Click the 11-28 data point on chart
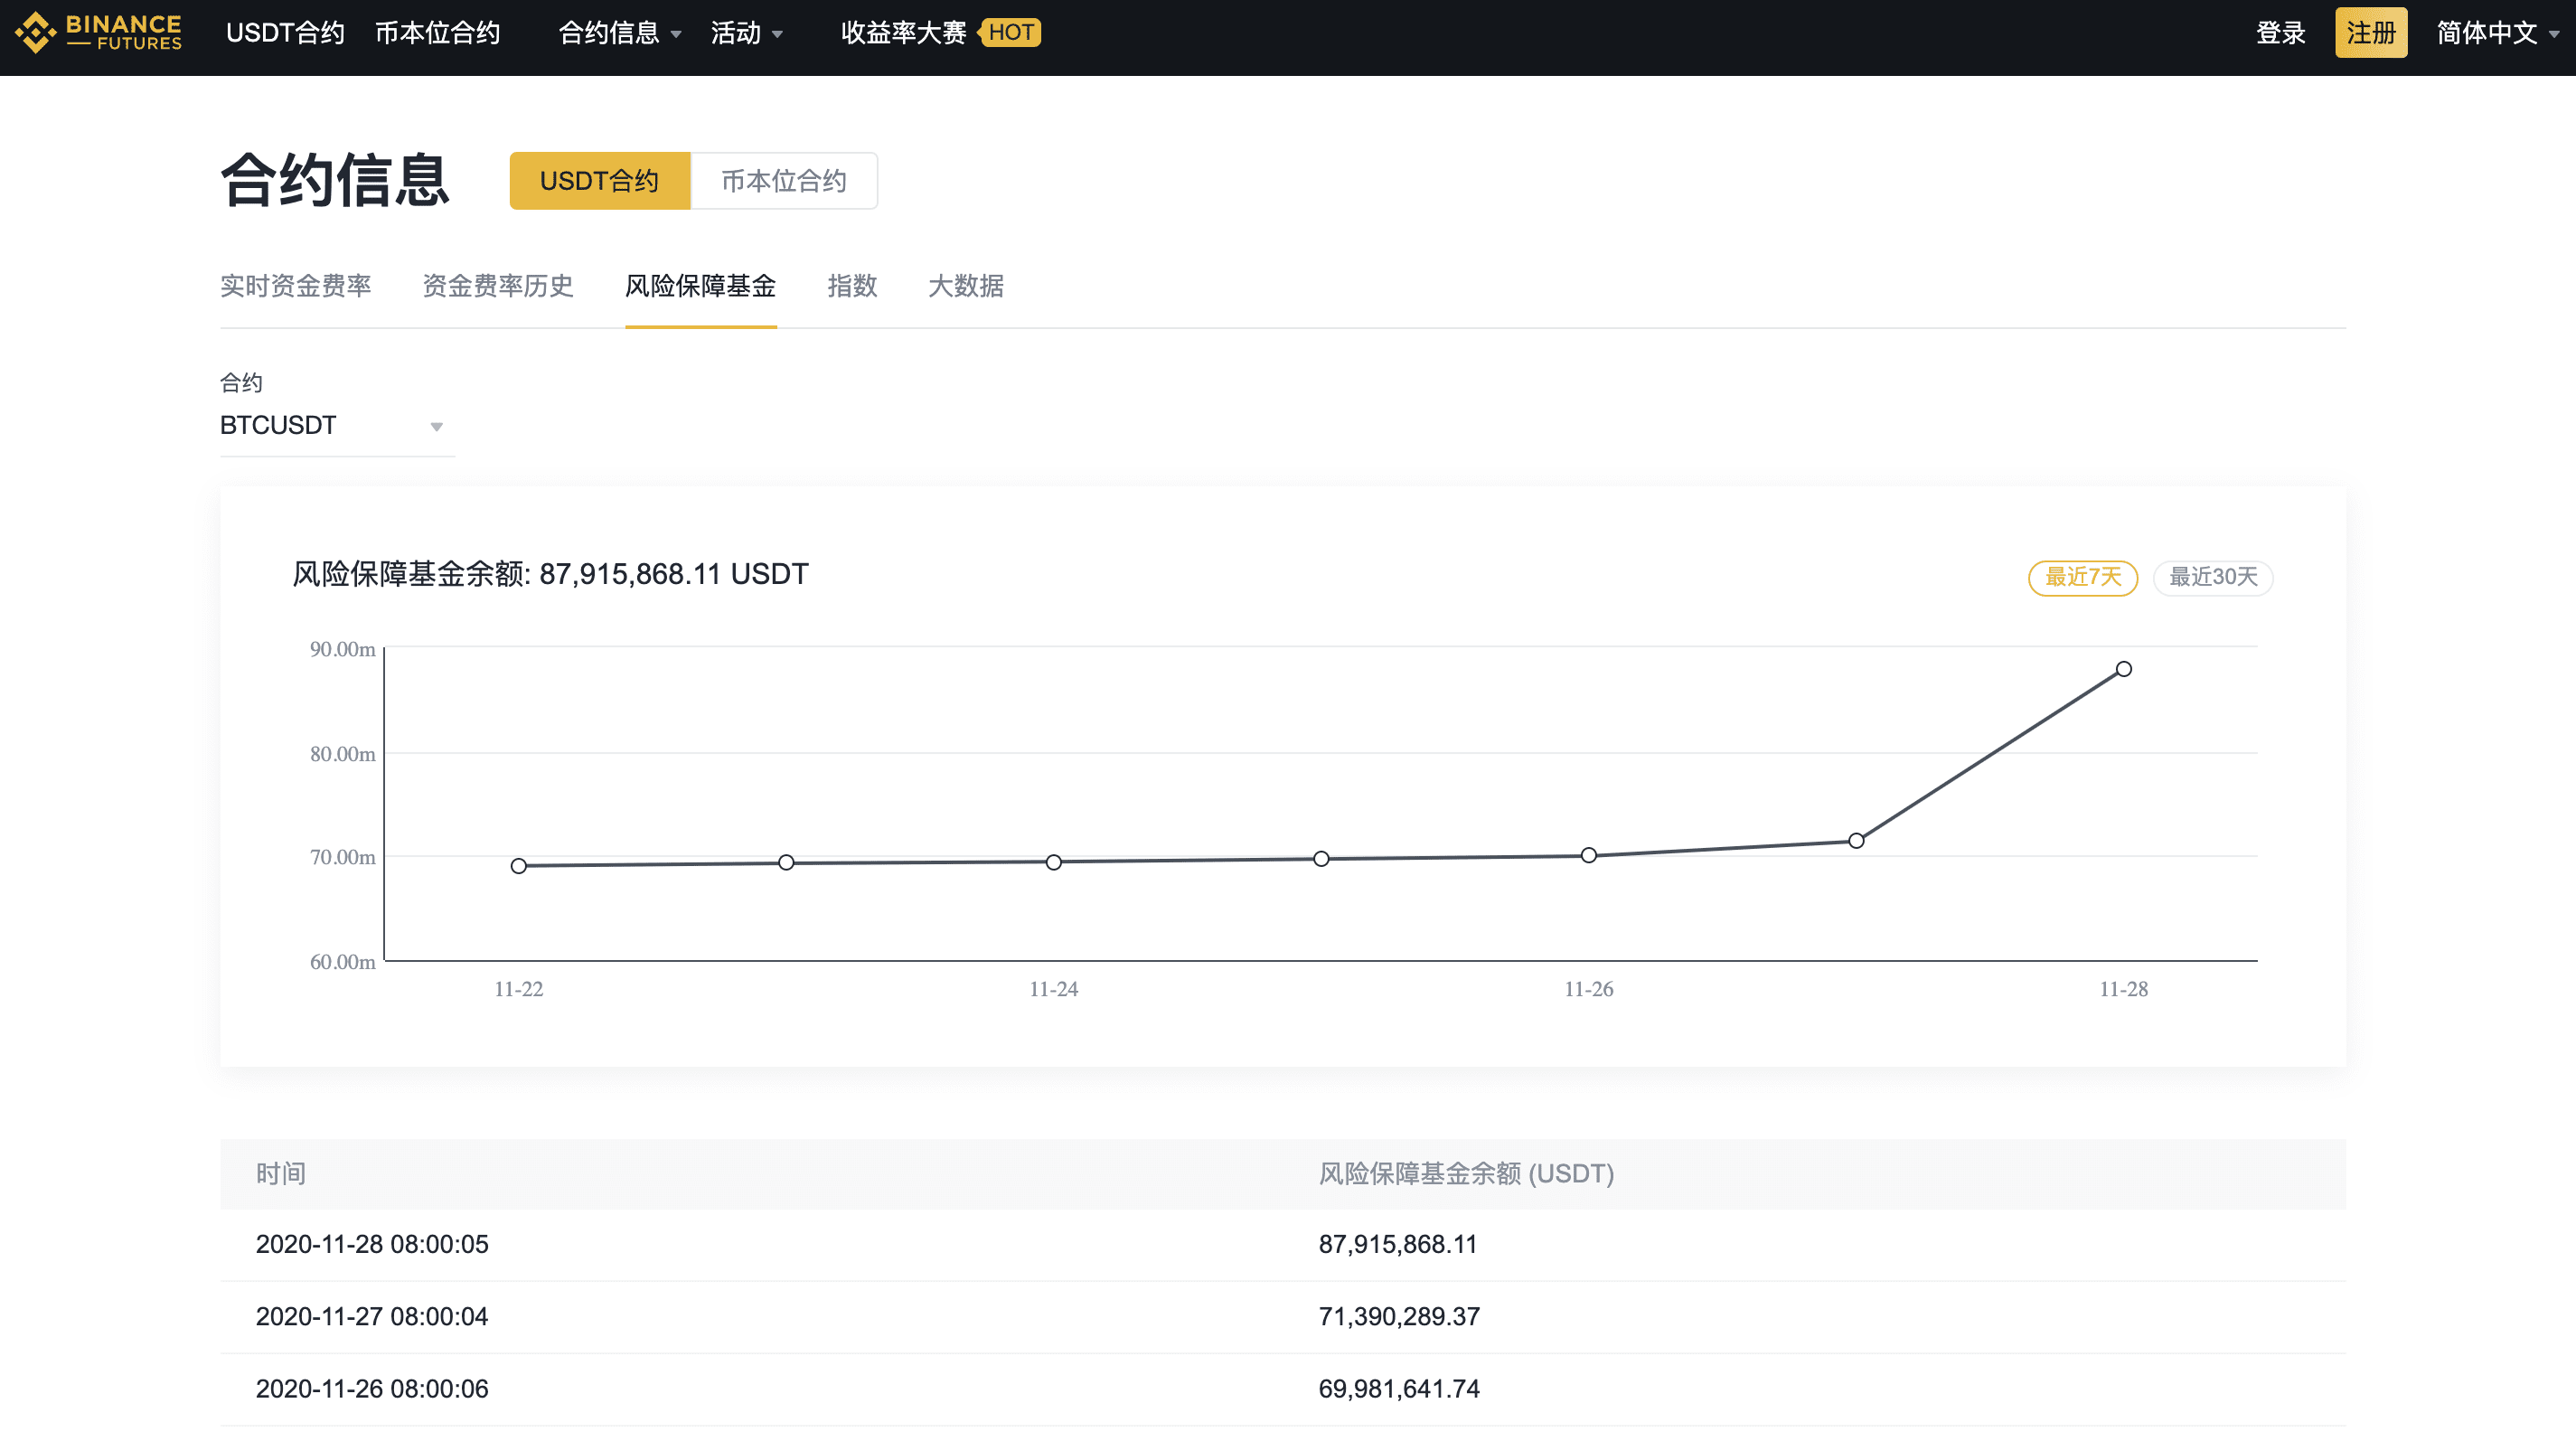 [2123, 669]
